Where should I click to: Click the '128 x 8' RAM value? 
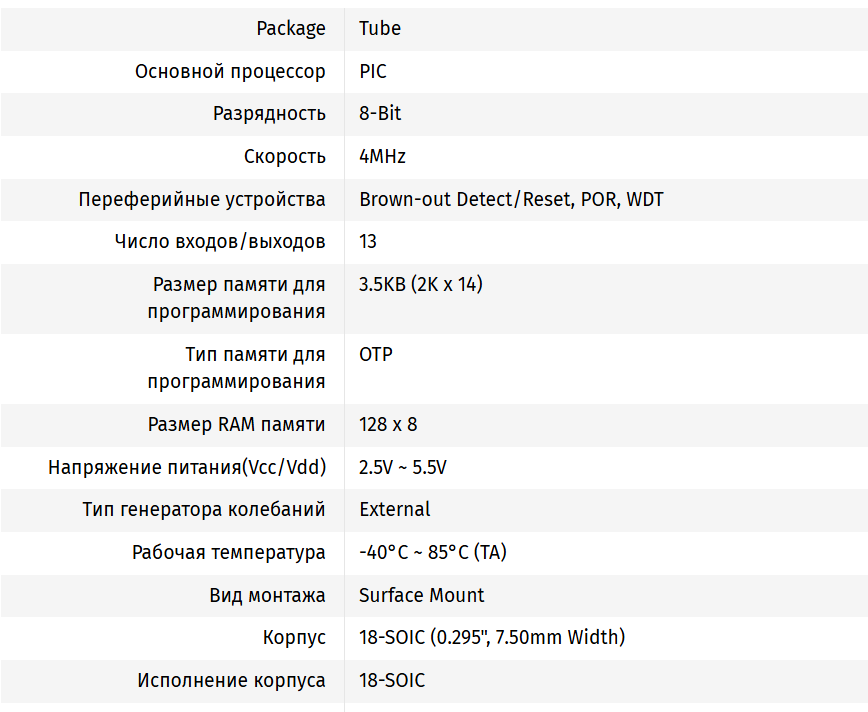tap(388, 424)
